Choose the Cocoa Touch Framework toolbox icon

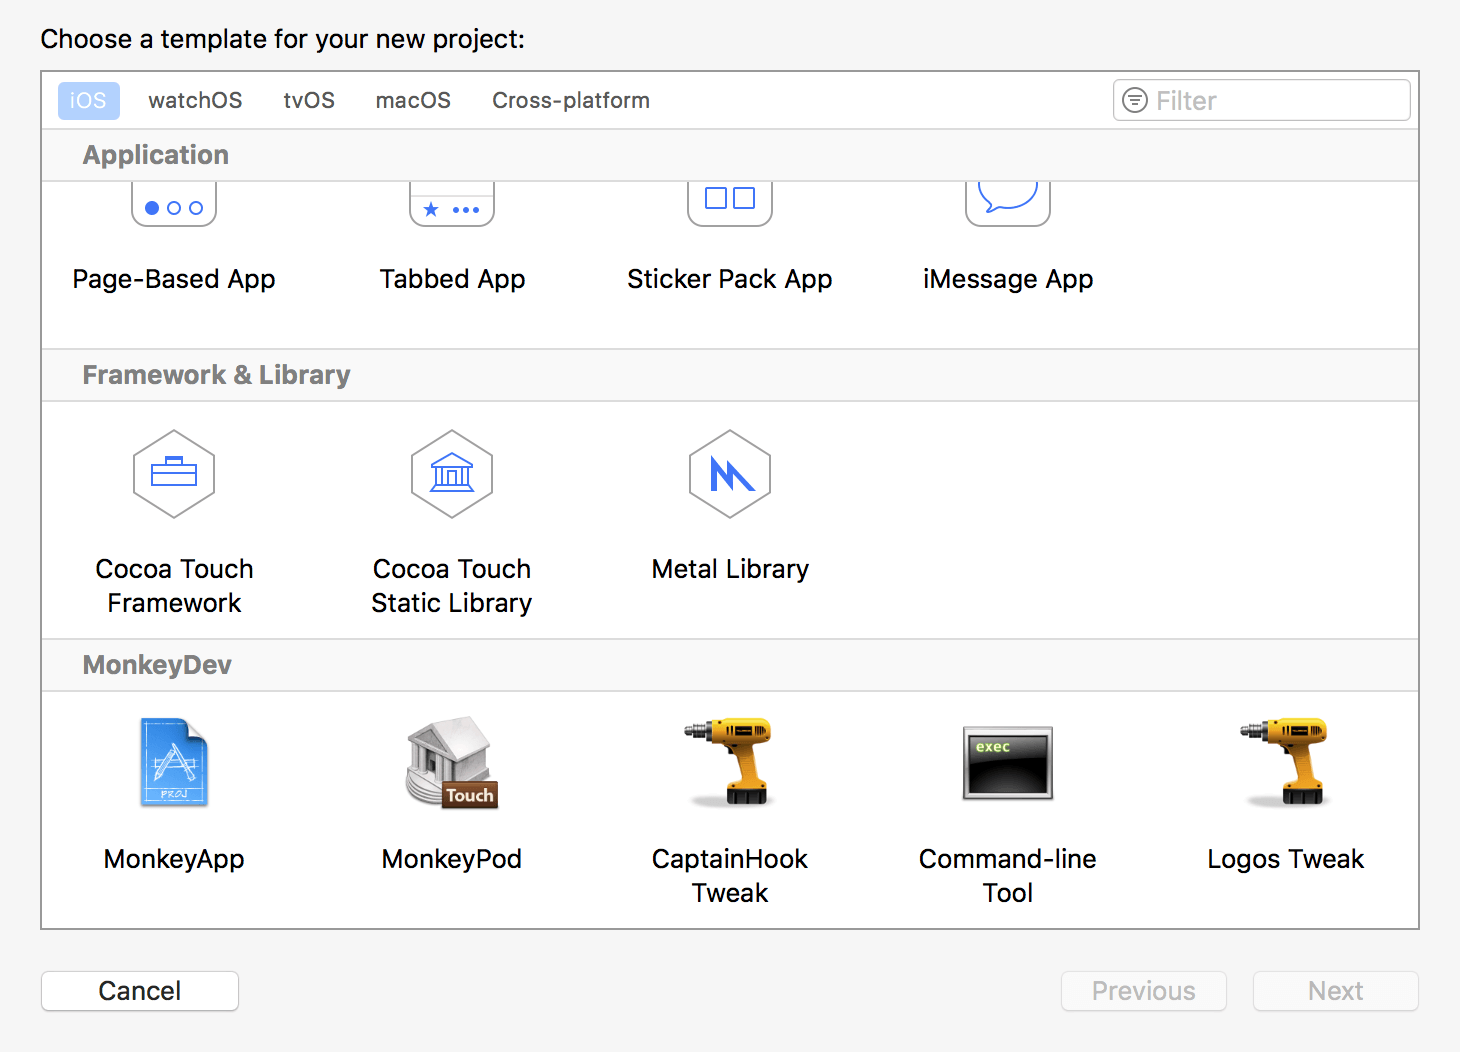click(174, 474)
